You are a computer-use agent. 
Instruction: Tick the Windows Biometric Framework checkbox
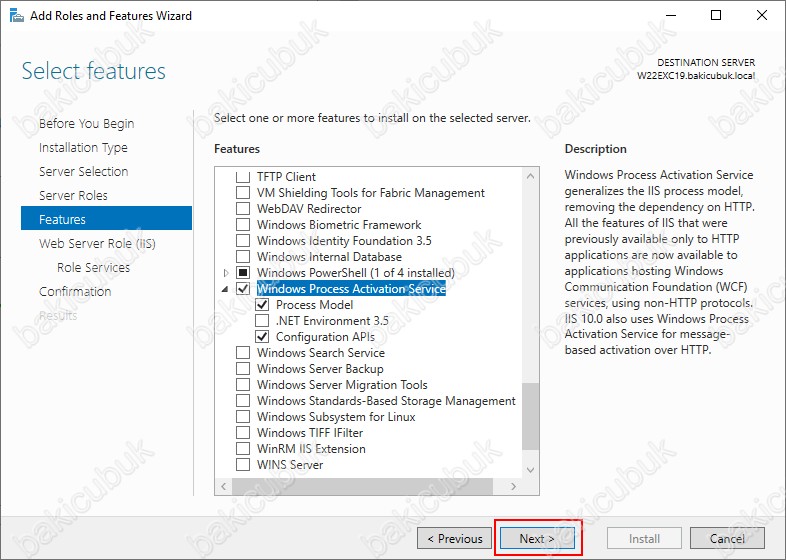[x=243, y=225]
